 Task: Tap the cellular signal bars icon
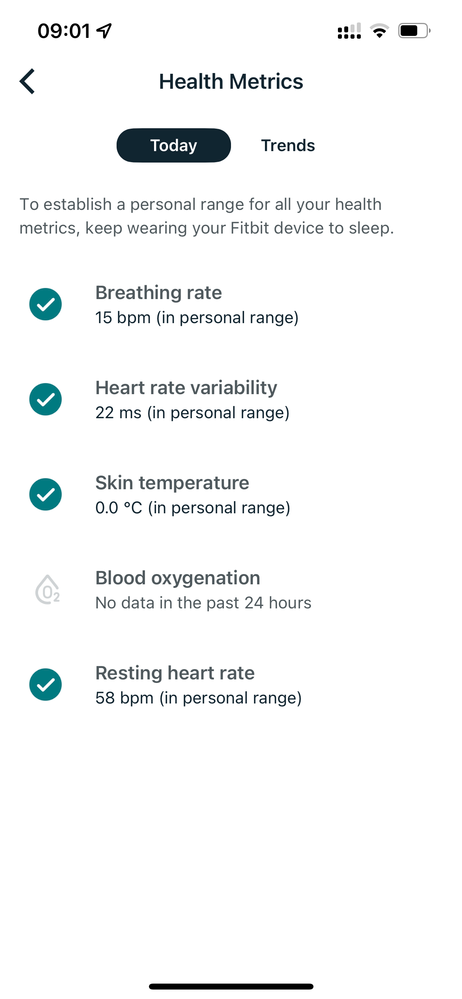349,31
